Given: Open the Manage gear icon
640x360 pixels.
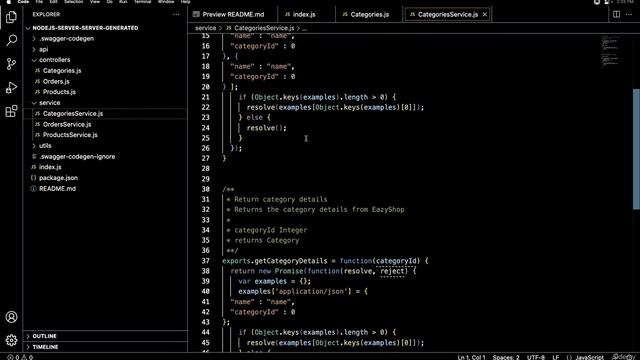Looking at the screenshot, I should click(x=11, y=340).
